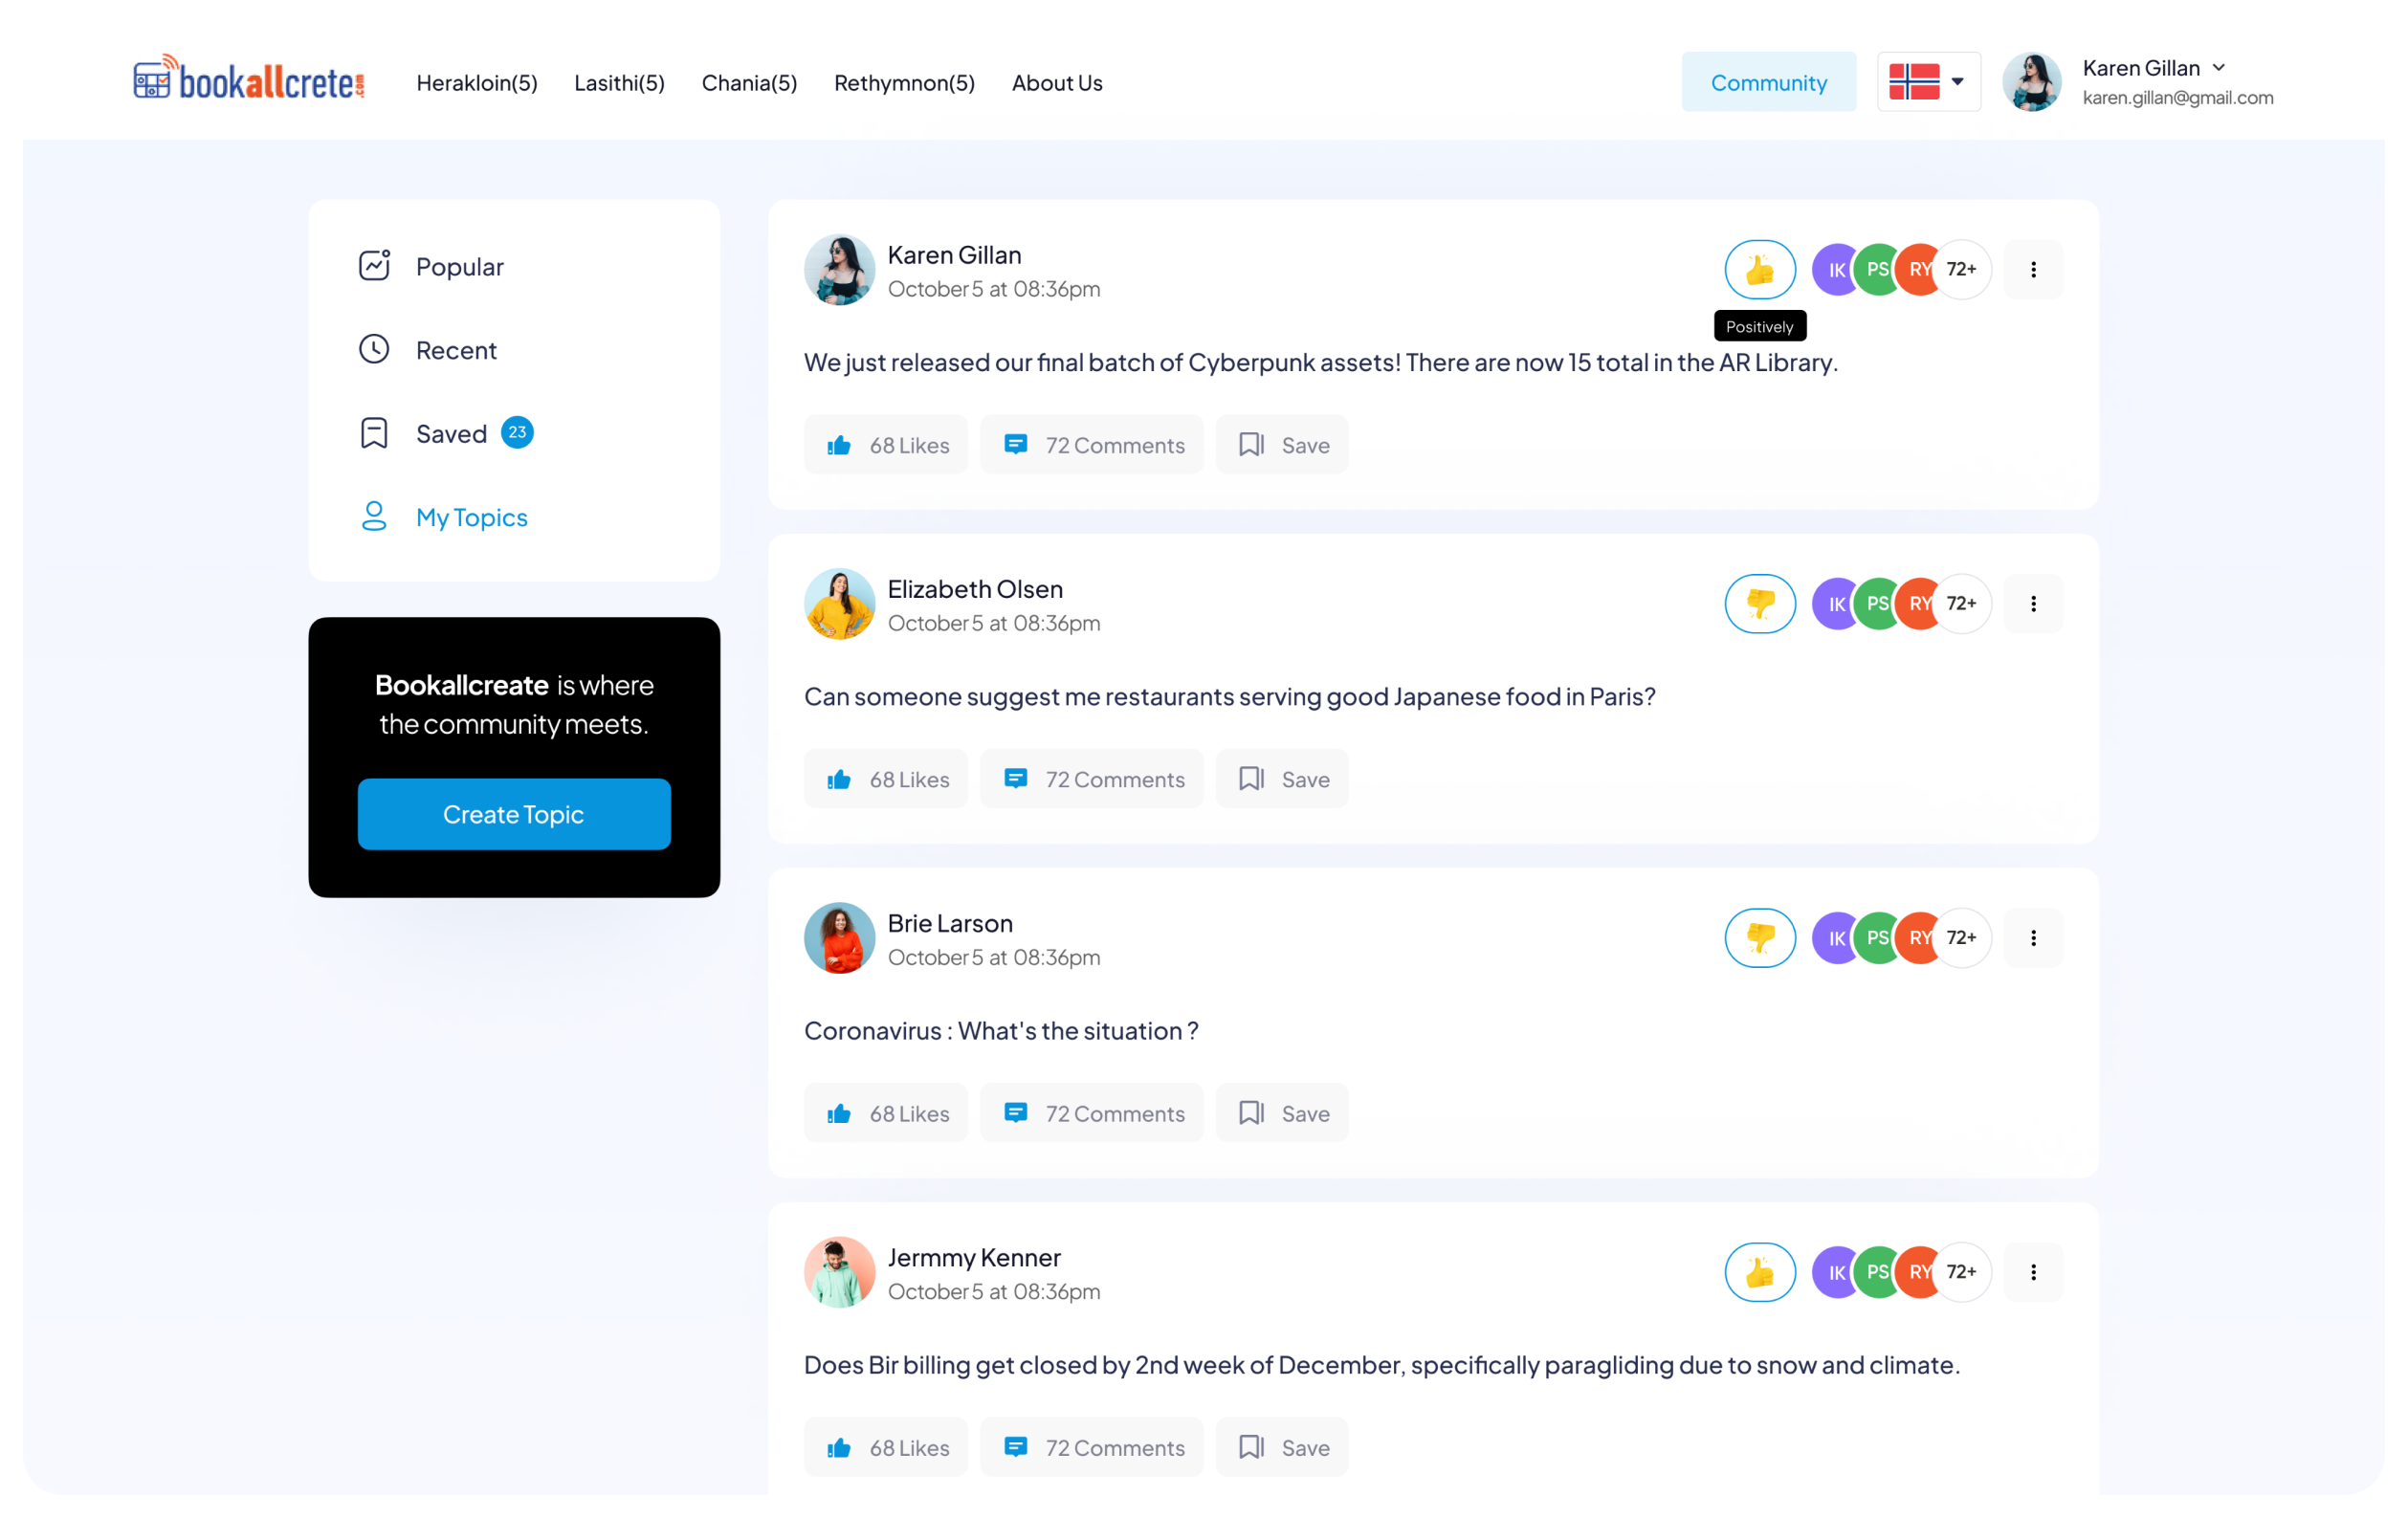Click the purple IK avatar on Brie Larson's post
Viewport: 2408px width, 1518px height.
(x=1832, y=937)
